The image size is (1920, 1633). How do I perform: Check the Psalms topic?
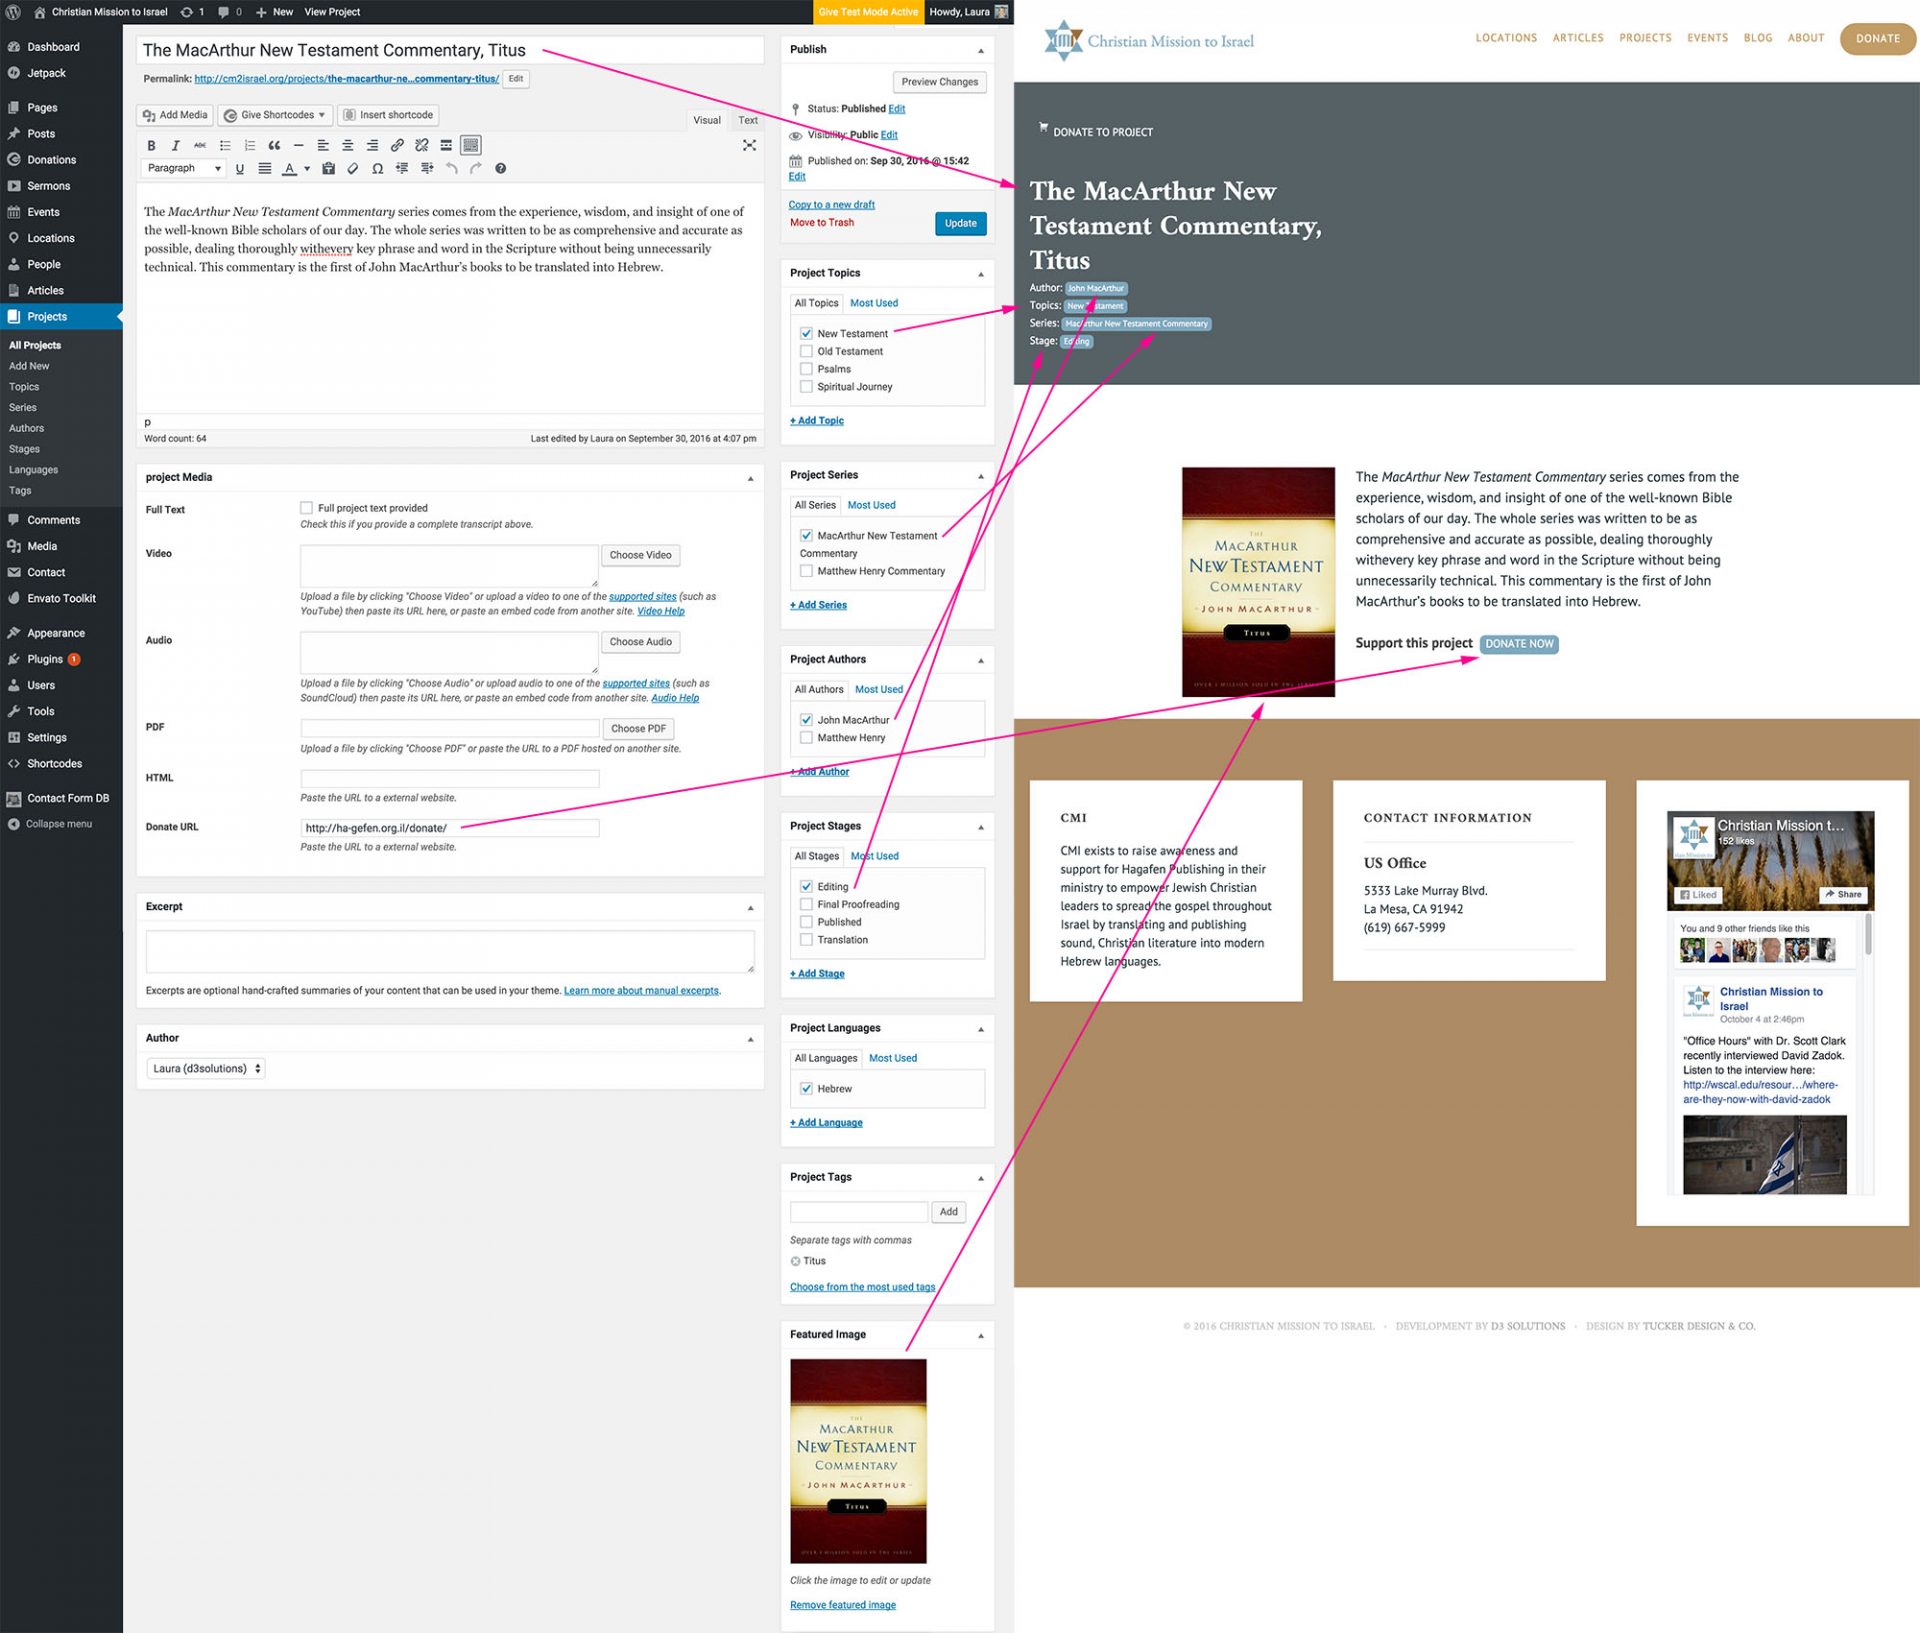tap(806, 370)
